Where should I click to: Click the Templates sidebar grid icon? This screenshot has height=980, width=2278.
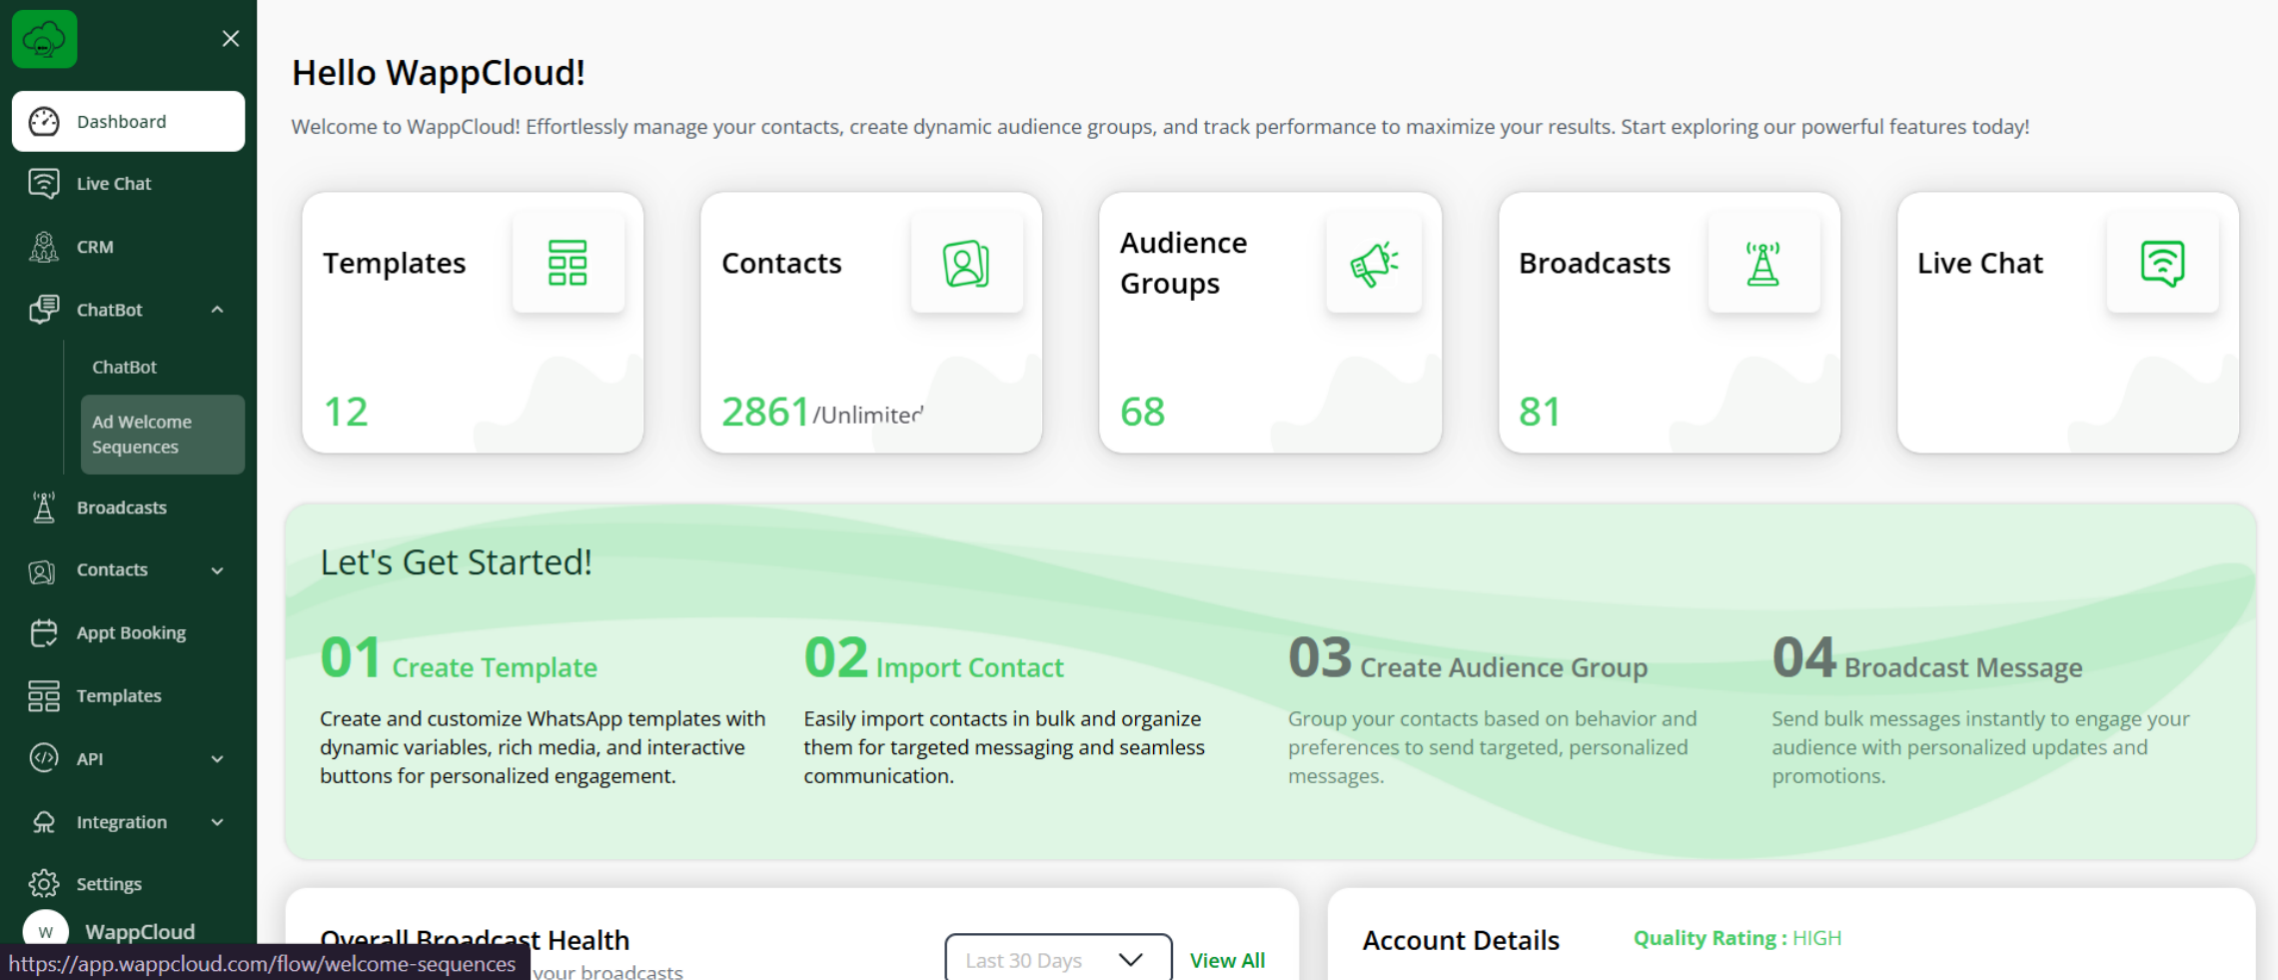click(44, 695)
